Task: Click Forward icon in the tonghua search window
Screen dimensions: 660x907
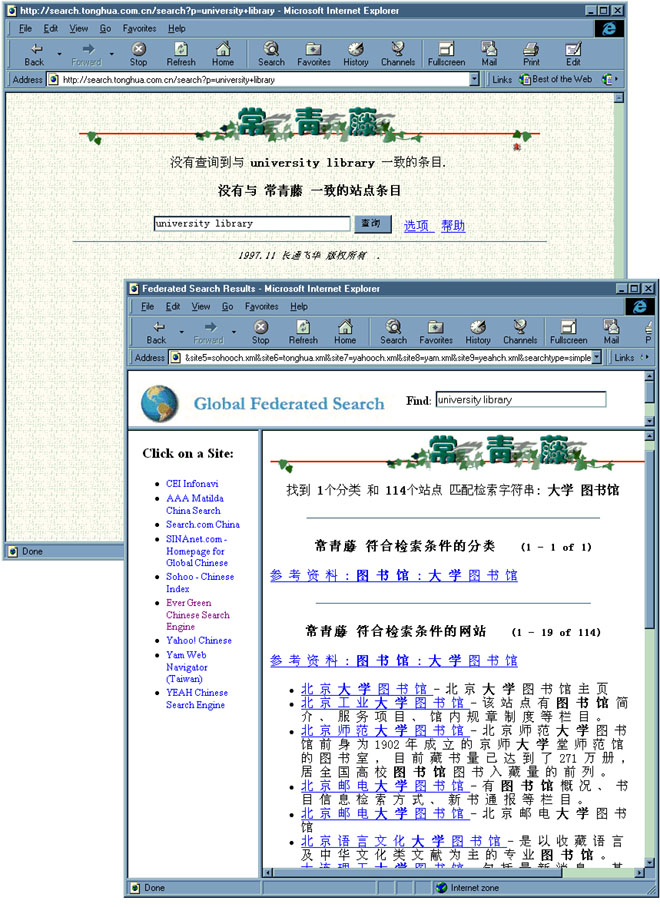Action: (x=87, y=54)
